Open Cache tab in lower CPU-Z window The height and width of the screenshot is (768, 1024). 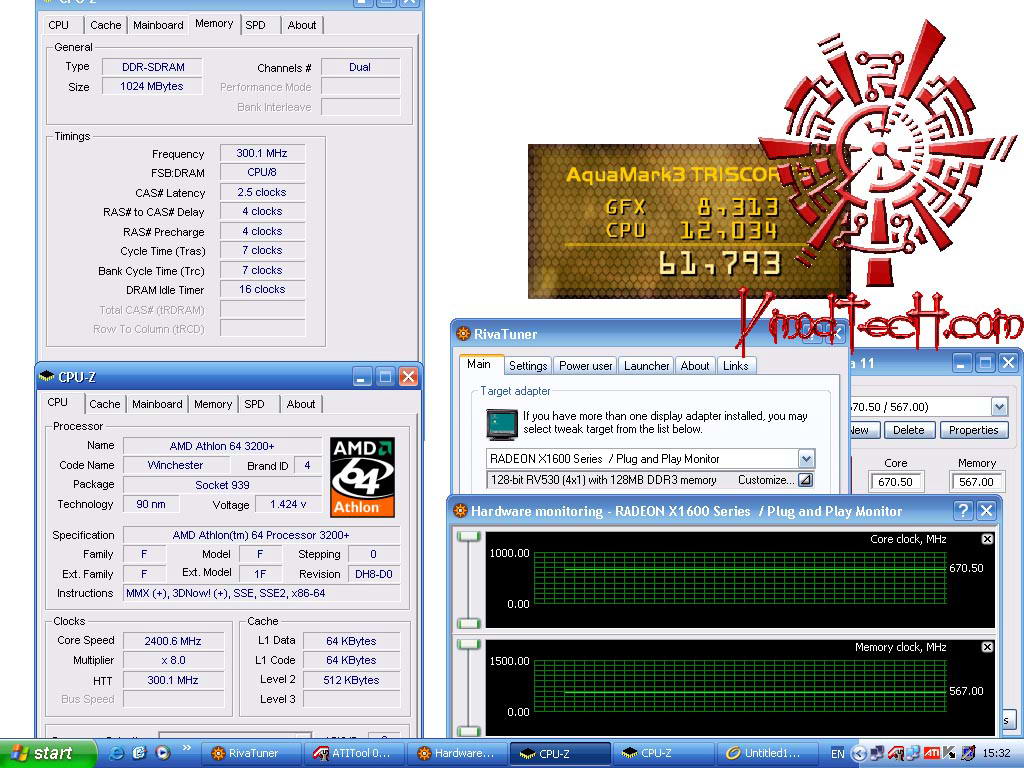click(104, 404)
